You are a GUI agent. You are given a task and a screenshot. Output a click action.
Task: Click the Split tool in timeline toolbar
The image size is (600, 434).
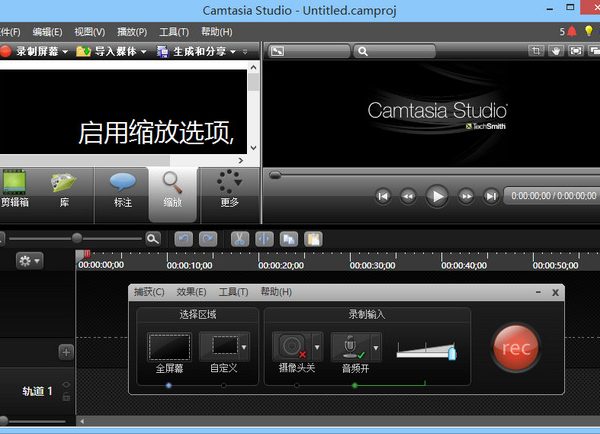[x=264, y=239]
